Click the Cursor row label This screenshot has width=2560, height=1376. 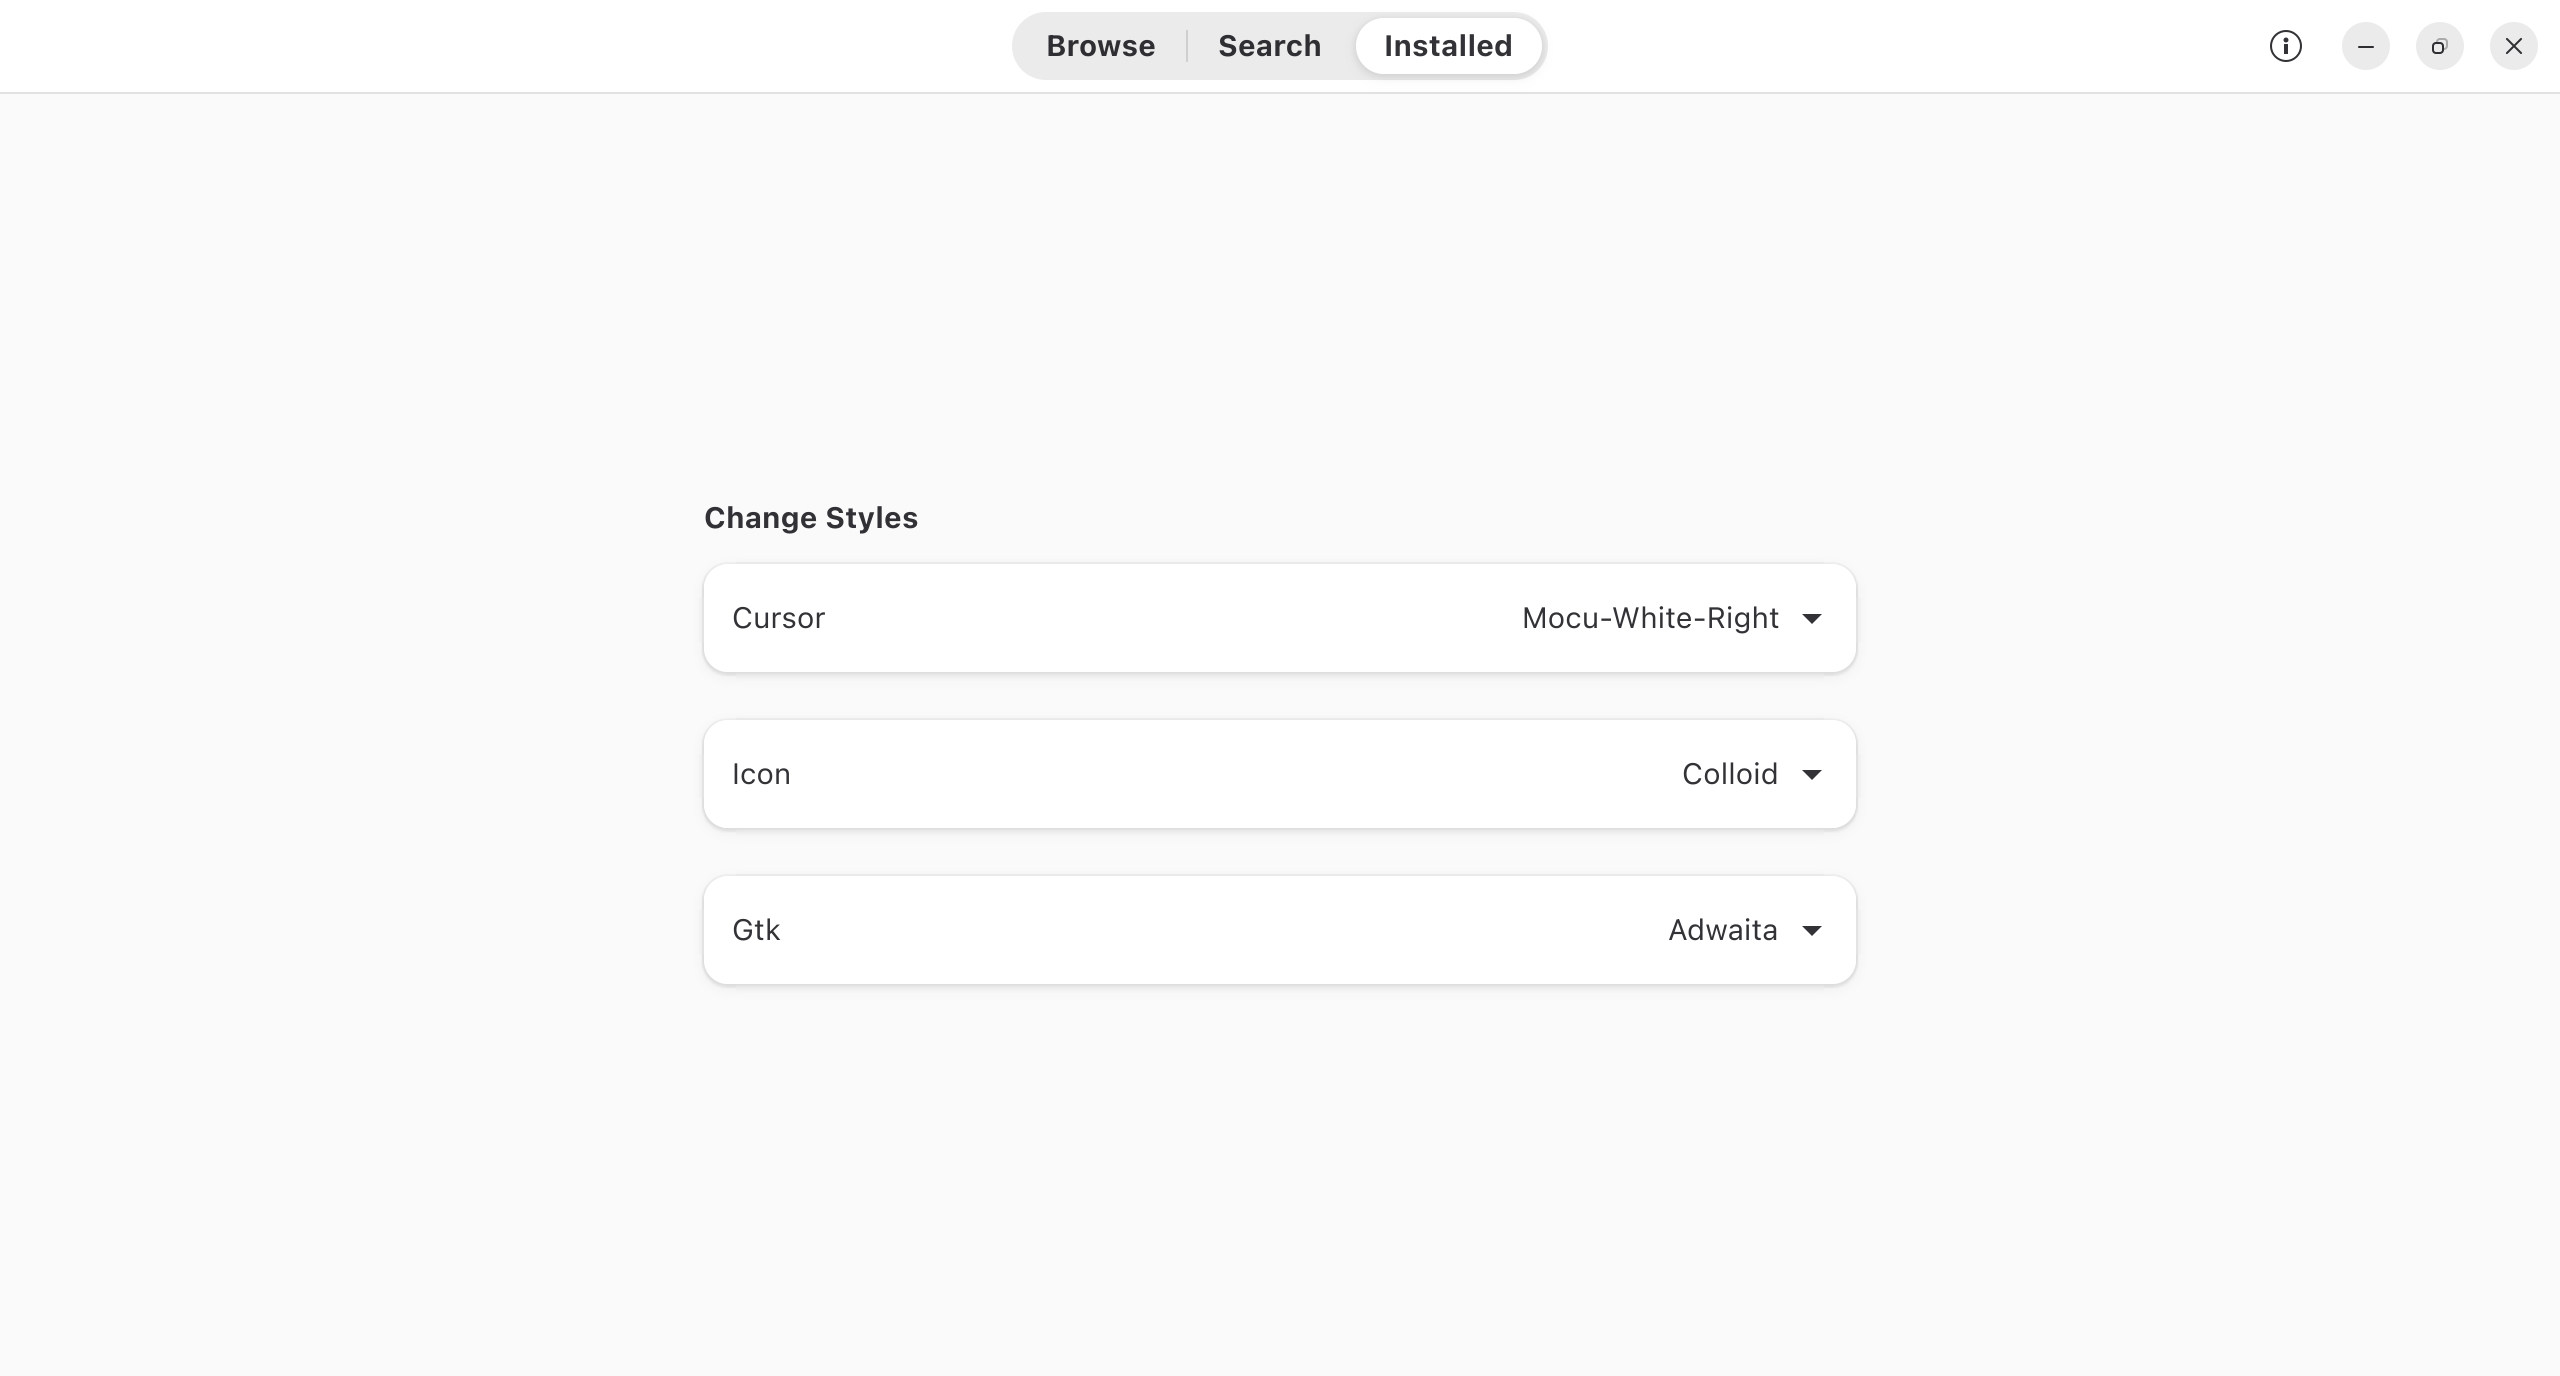coord(778,618)
